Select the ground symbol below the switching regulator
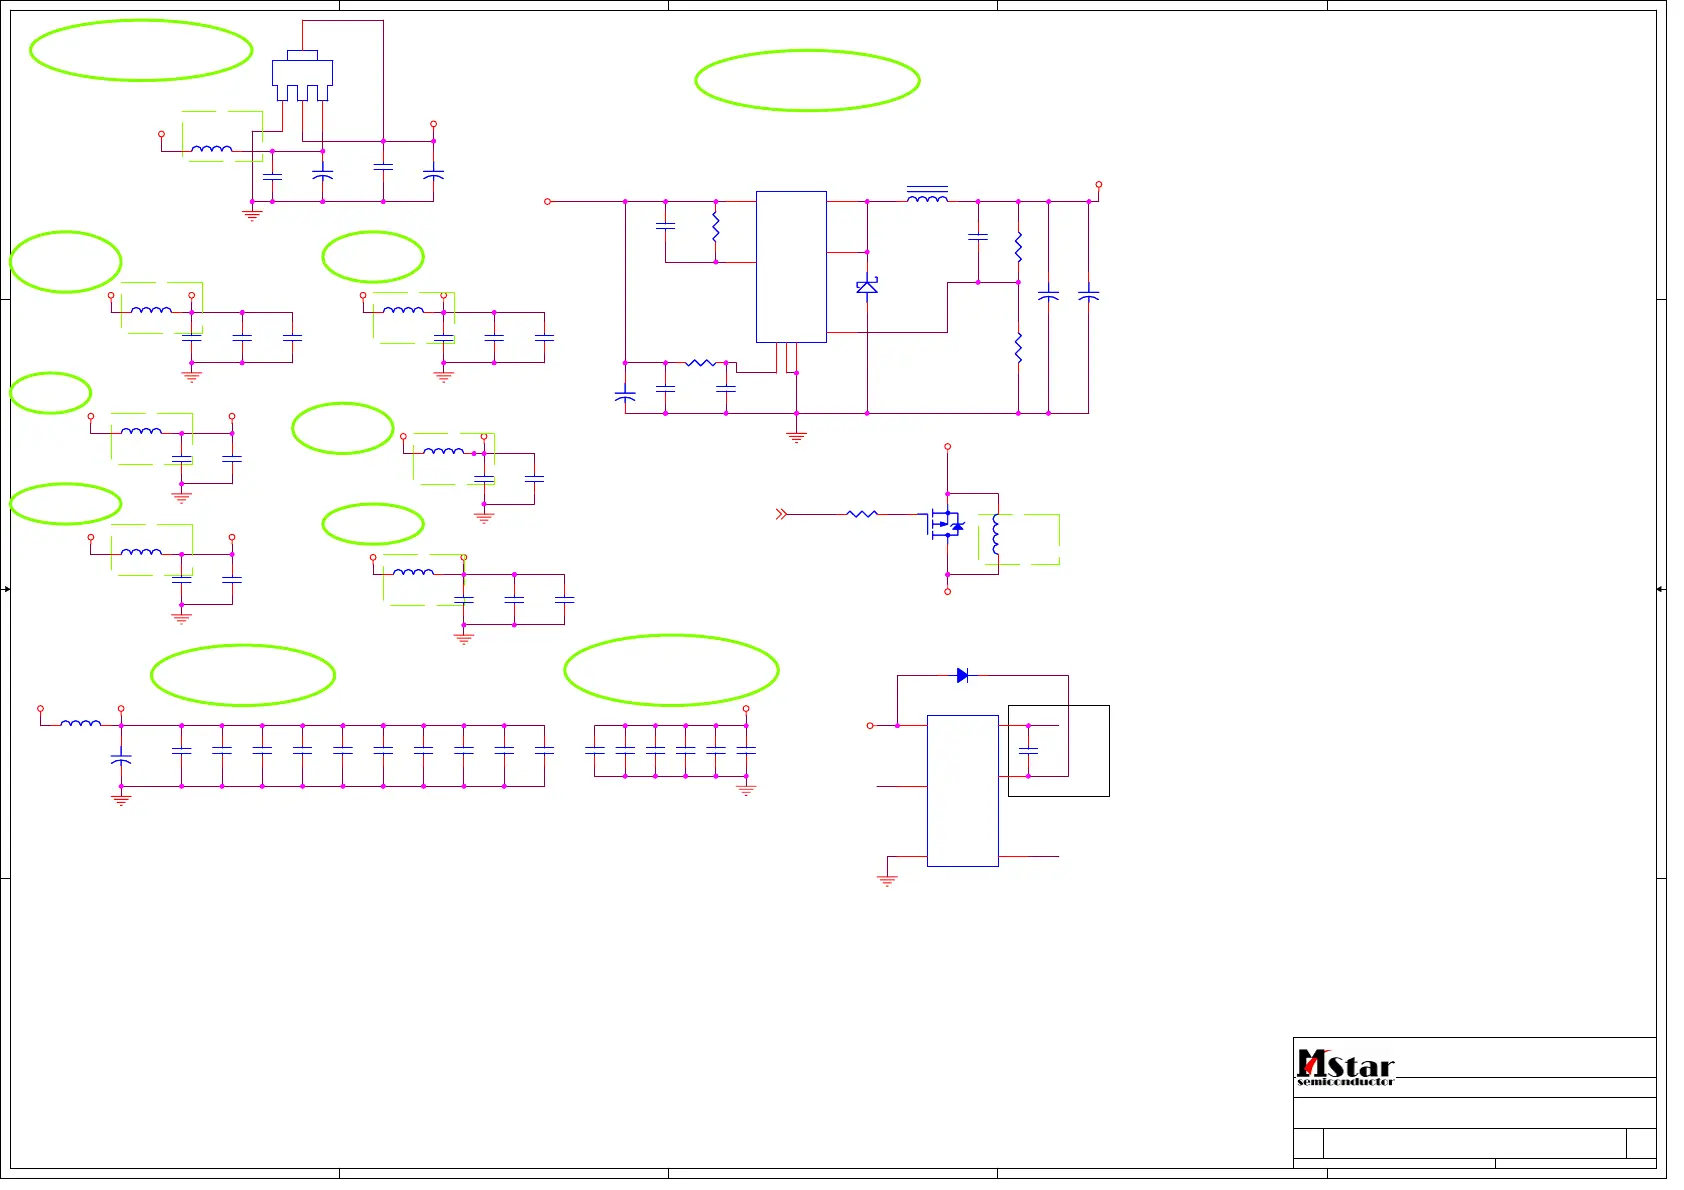1684x1190 pixels. pos(796,437)
